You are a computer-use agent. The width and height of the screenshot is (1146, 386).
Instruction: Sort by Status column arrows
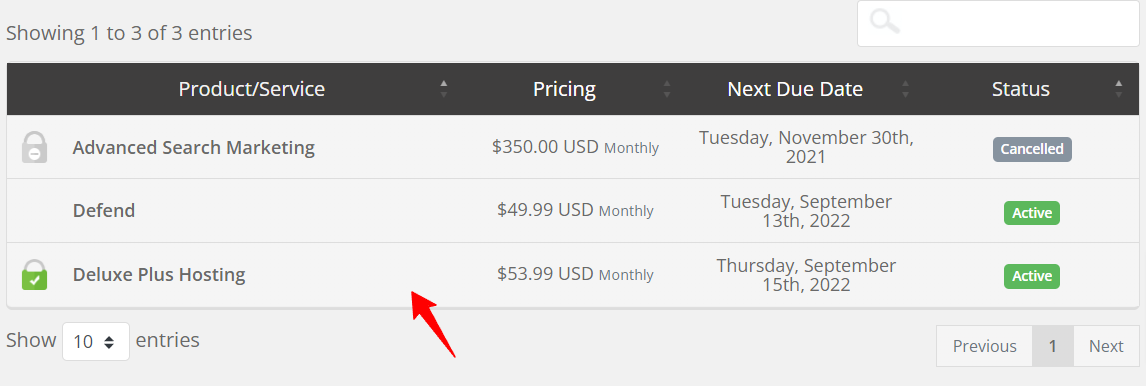pyautogui.click(x=1118, y=89)
